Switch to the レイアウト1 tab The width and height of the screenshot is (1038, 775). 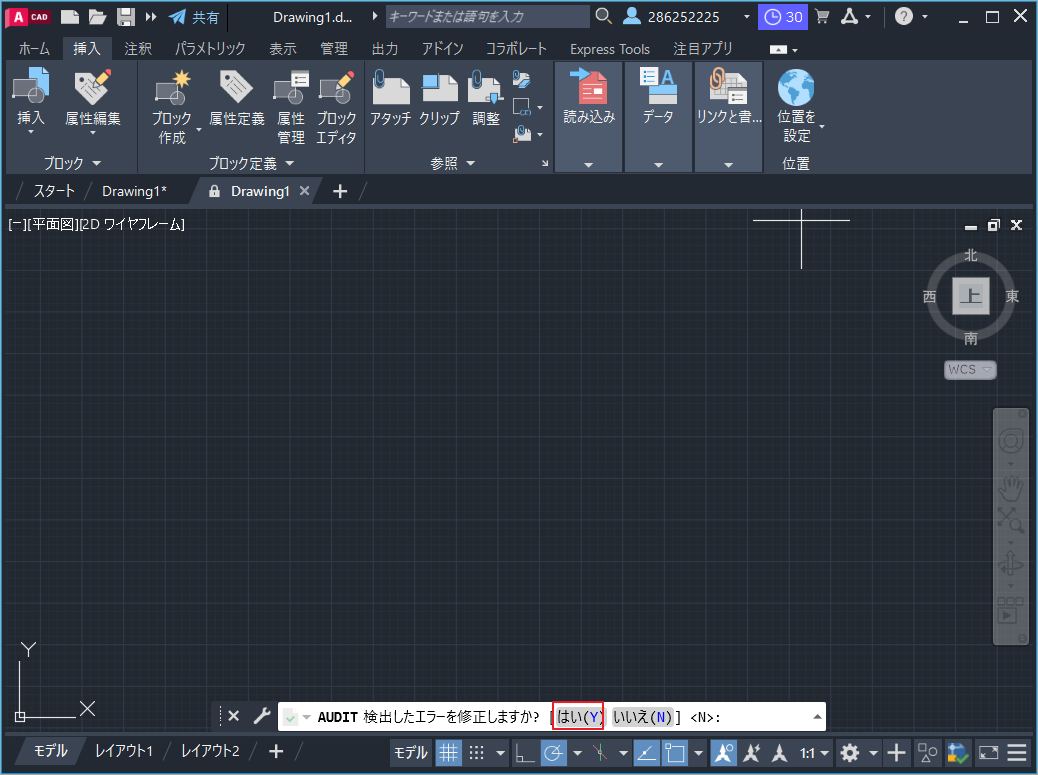tap(123, 752)
